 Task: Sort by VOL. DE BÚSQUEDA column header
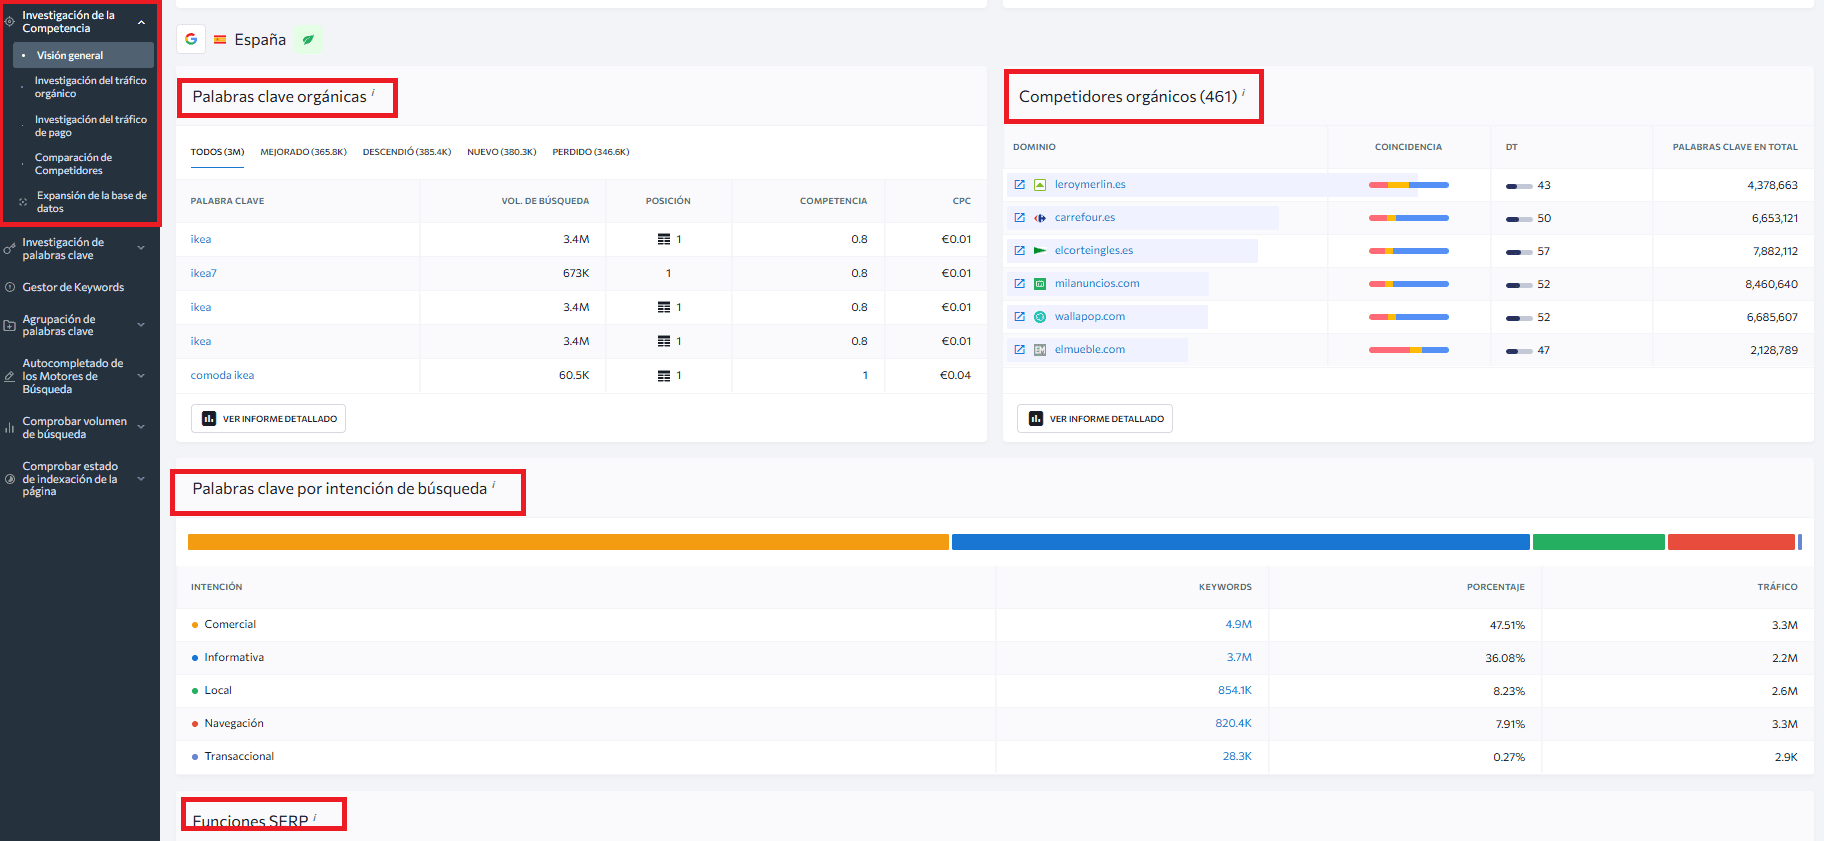(x=545, y=201)
